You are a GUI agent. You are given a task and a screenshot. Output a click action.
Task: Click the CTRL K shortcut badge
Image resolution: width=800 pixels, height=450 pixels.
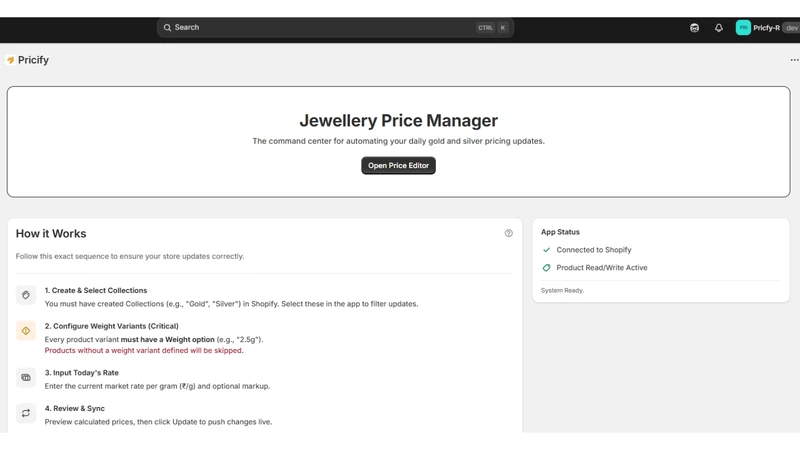click(492, 28)
